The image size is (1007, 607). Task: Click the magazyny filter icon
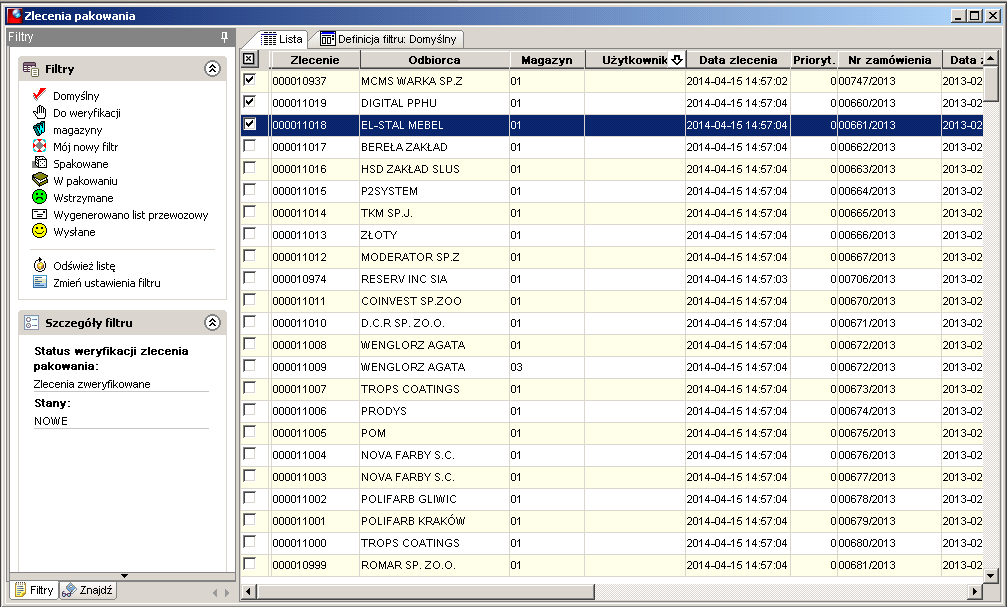(40, 129)
